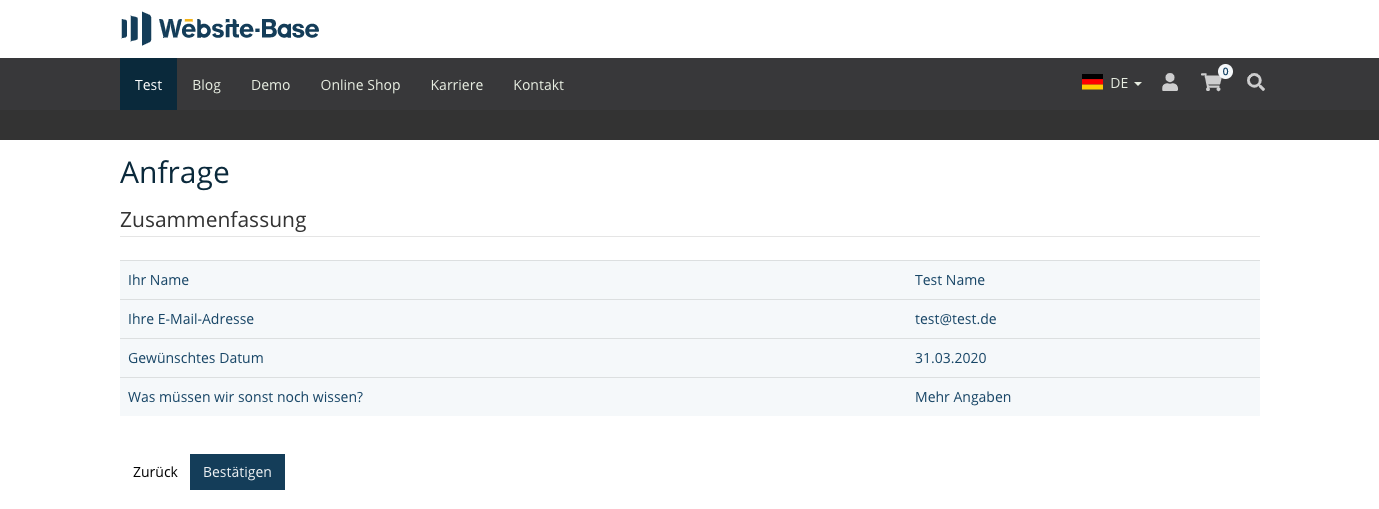Screen dimensions: 1379x509
Task: Click the Mehr Angaben value
Action: 963,397
